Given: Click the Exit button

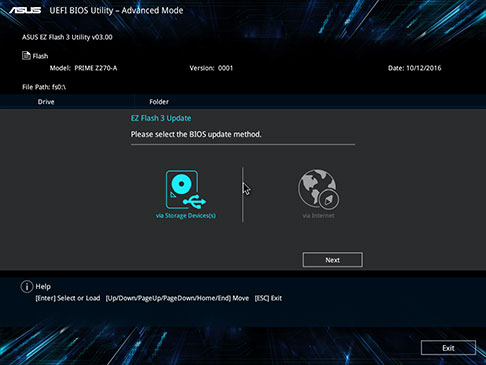Looking at the screenshot, I should tap(448, 348).
